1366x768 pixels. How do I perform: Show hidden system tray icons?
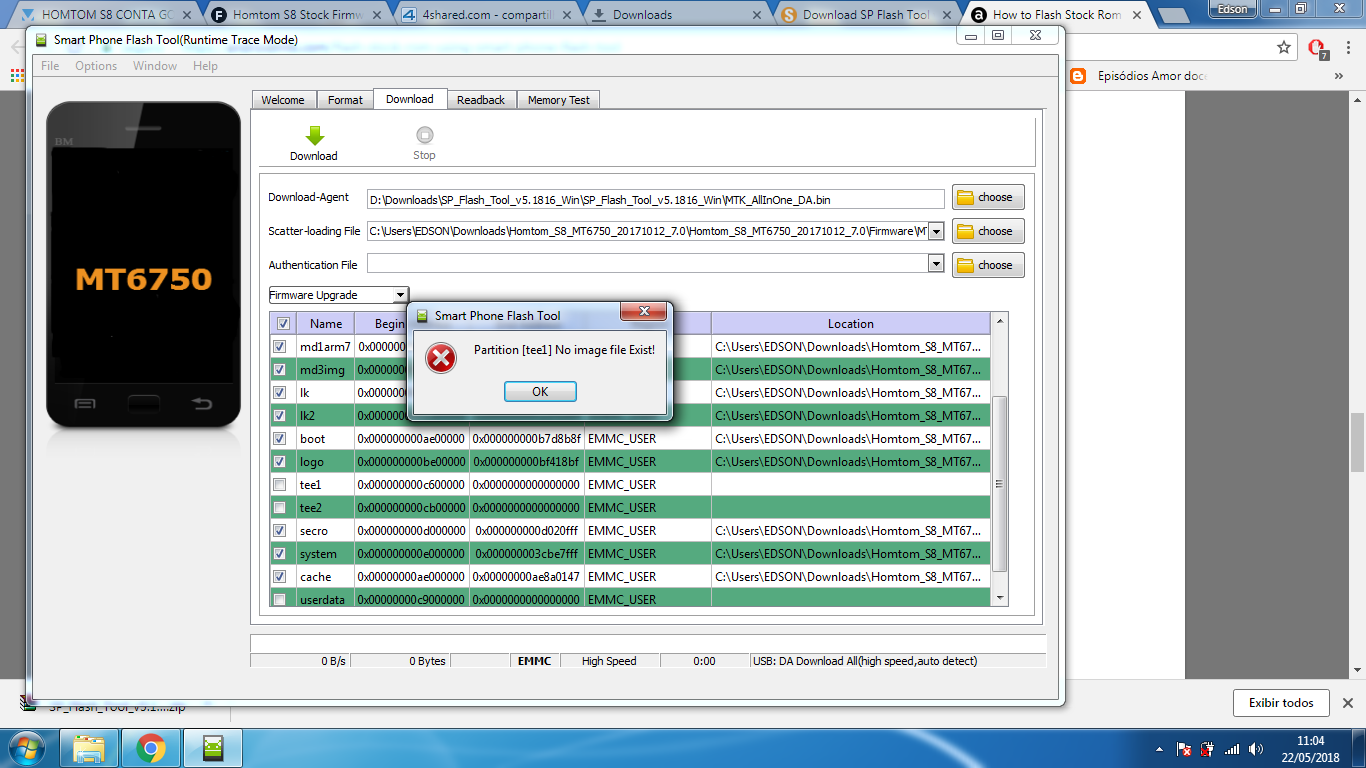(x=1159, y=749)
